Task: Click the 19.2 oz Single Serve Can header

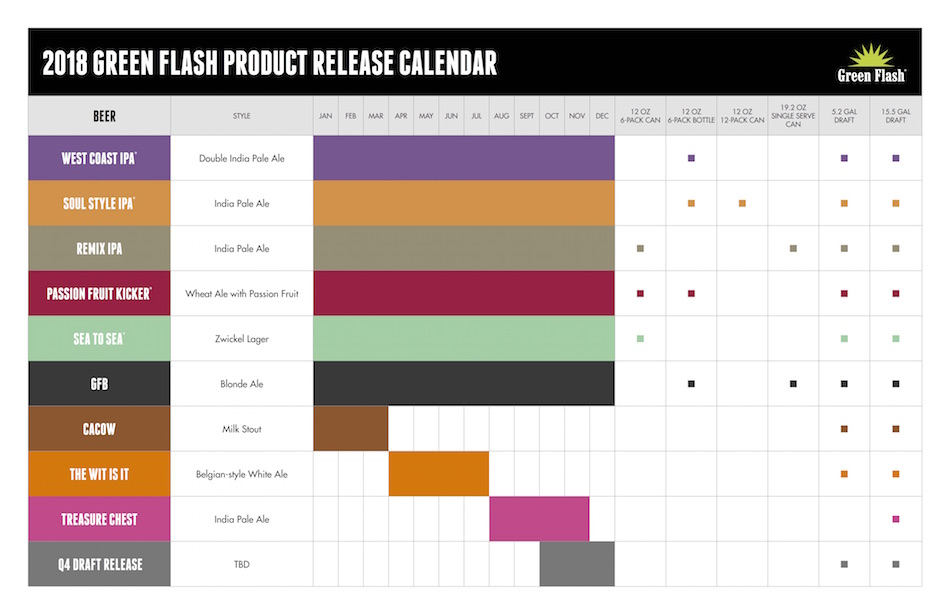Action: tap(793, 116)
